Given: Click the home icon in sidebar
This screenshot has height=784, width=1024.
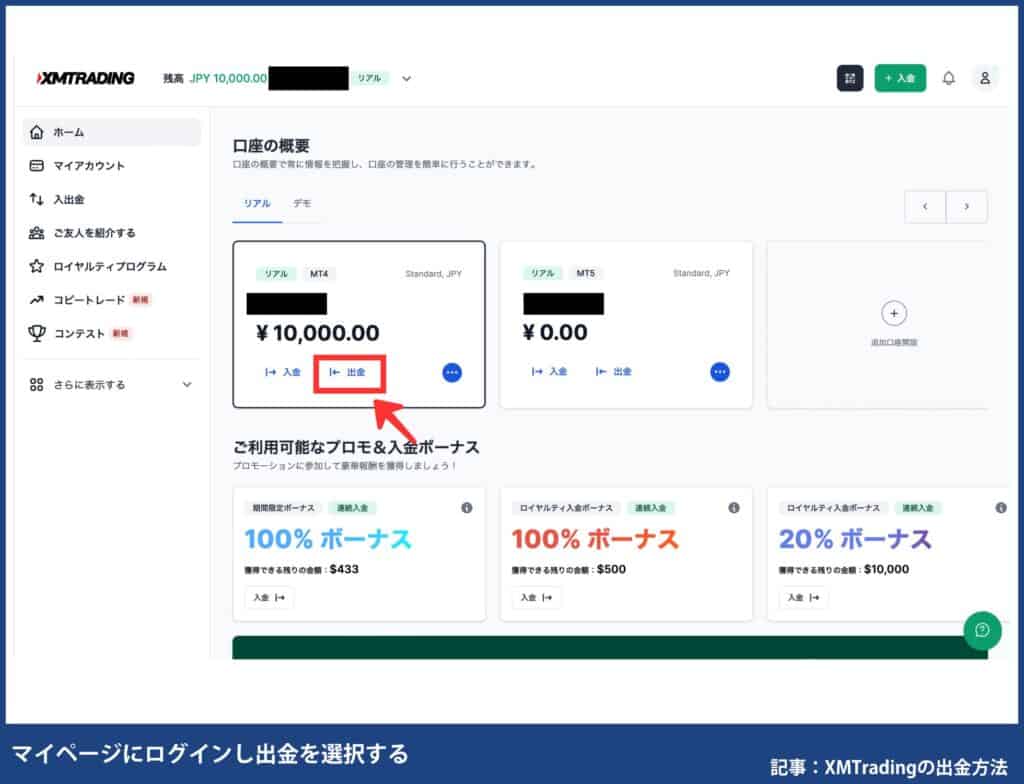Looking at the screenshot, I should (x=37, y=132).
